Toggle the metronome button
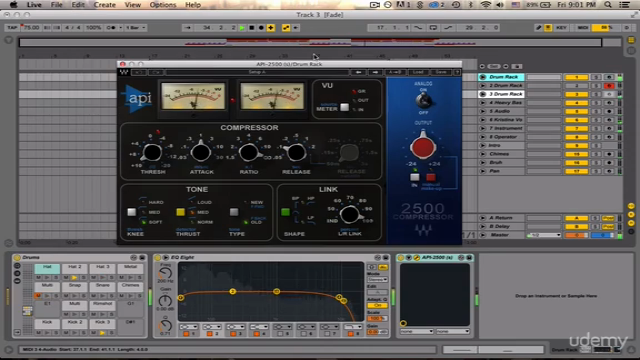The image size is (640, 360). click(x=111, y=28)
